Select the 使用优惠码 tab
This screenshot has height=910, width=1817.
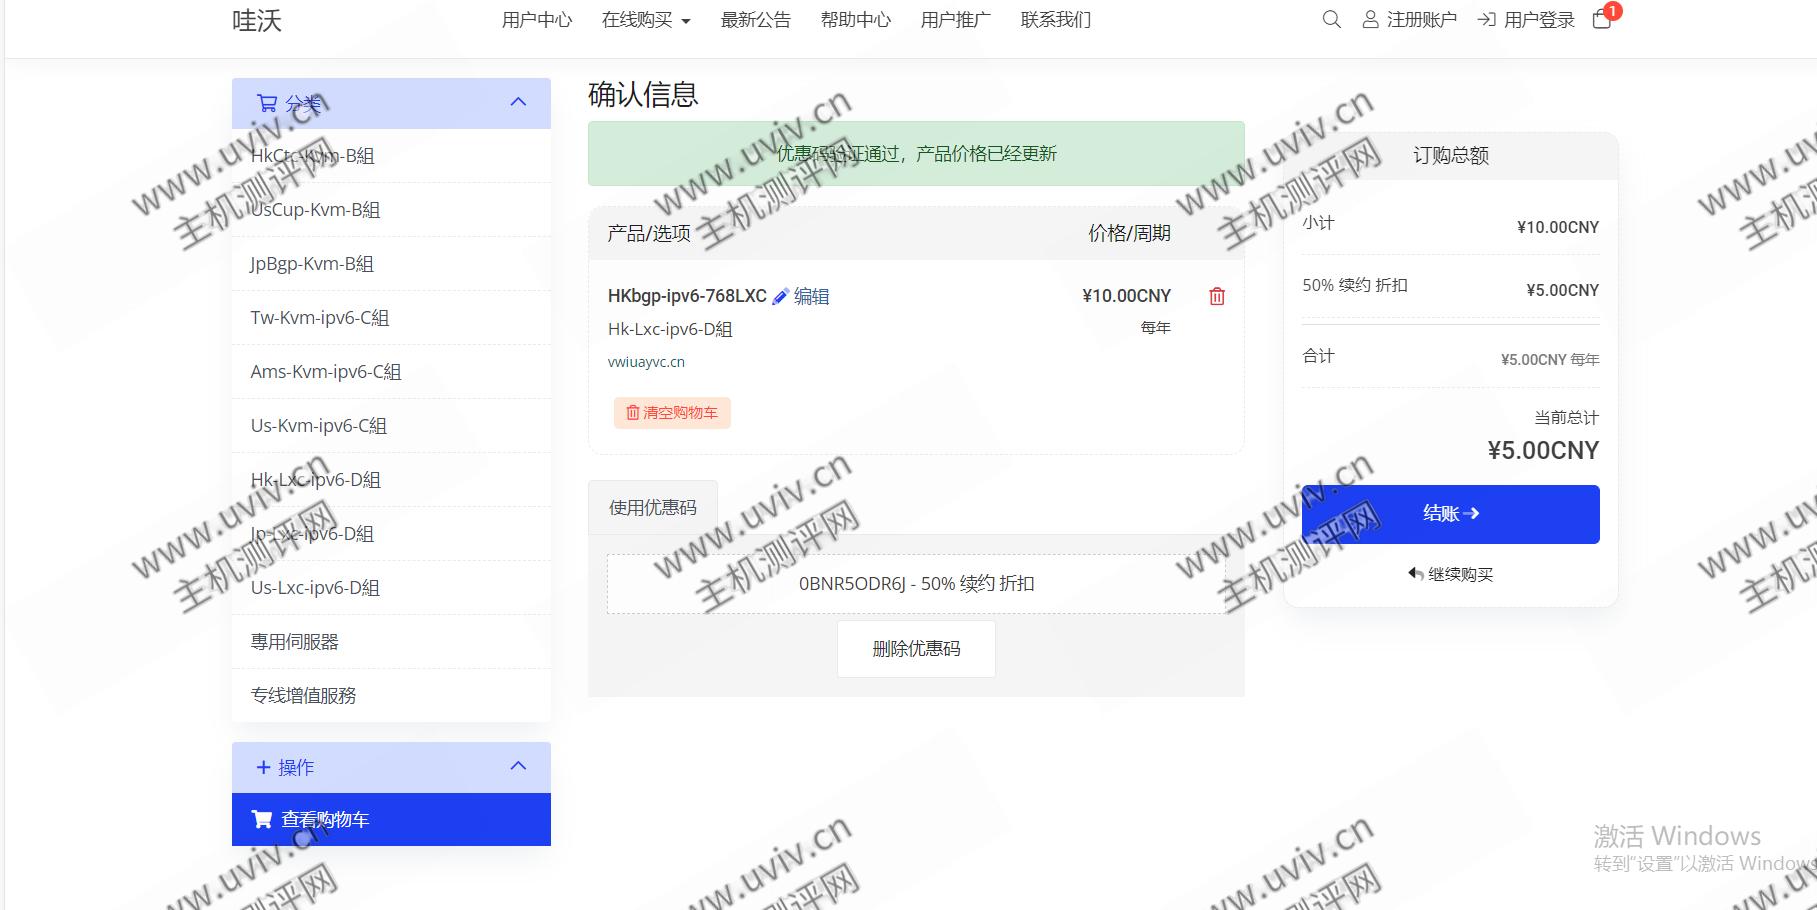click(652, 508)
